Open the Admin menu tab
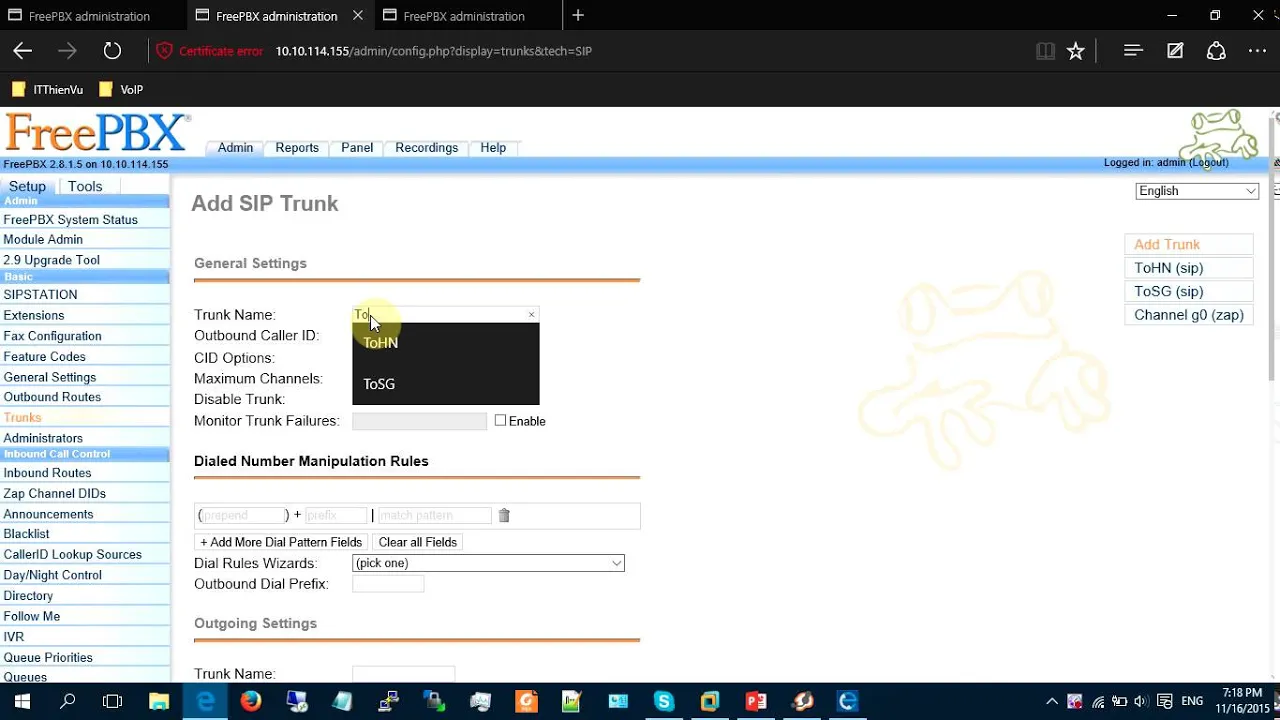Viewport: 1280px width, 720px height. [x=235, y=147]
